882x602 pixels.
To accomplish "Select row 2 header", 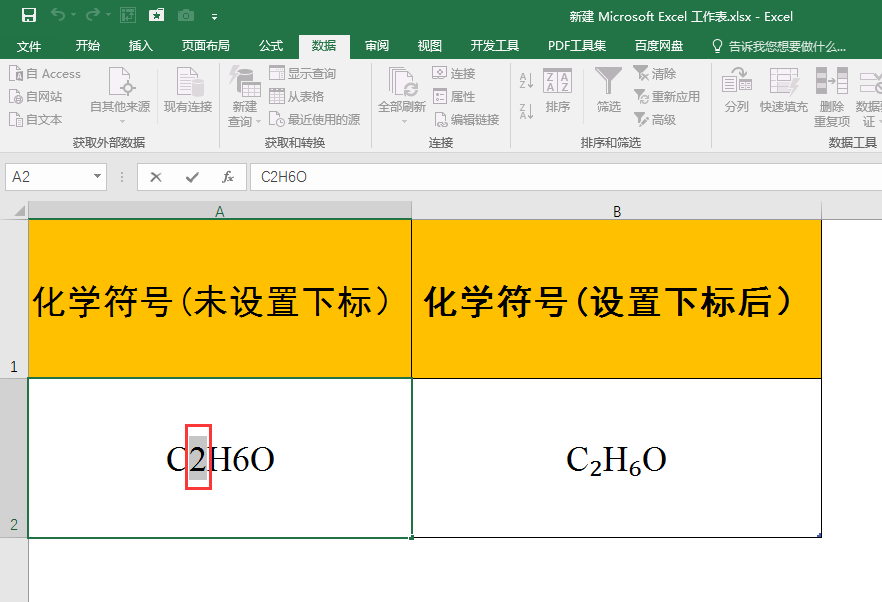I will (14, 458).
